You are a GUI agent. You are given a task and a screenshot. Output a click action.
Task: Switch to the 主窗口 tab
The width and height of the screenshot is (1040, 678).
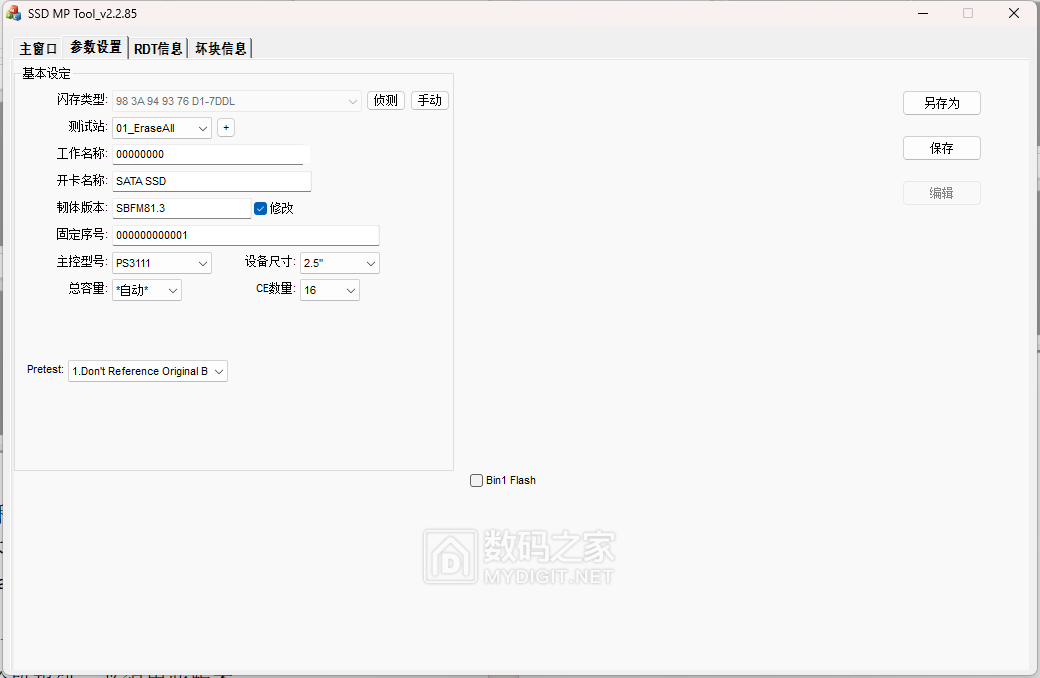(x=38, y=48)
